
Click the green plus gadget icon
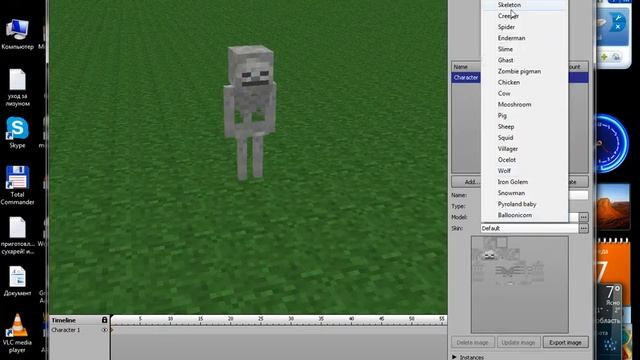(604, 57)
